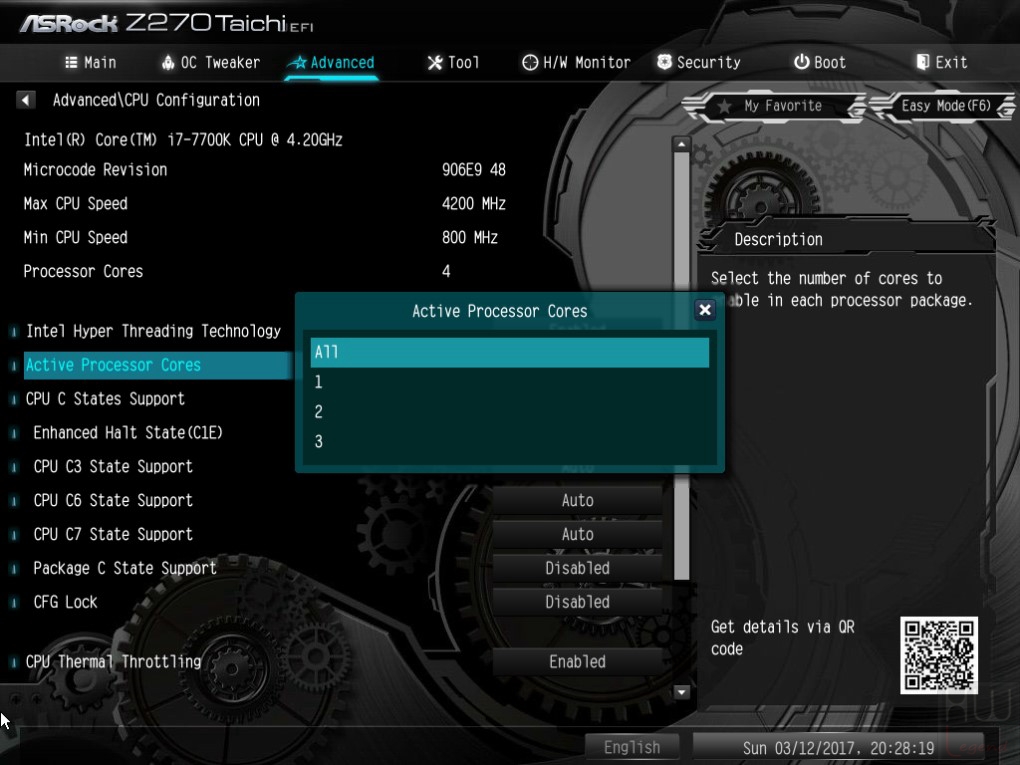Select 1 active processor core
Viewport: 1020px width, 765px height.
point(509,382)
